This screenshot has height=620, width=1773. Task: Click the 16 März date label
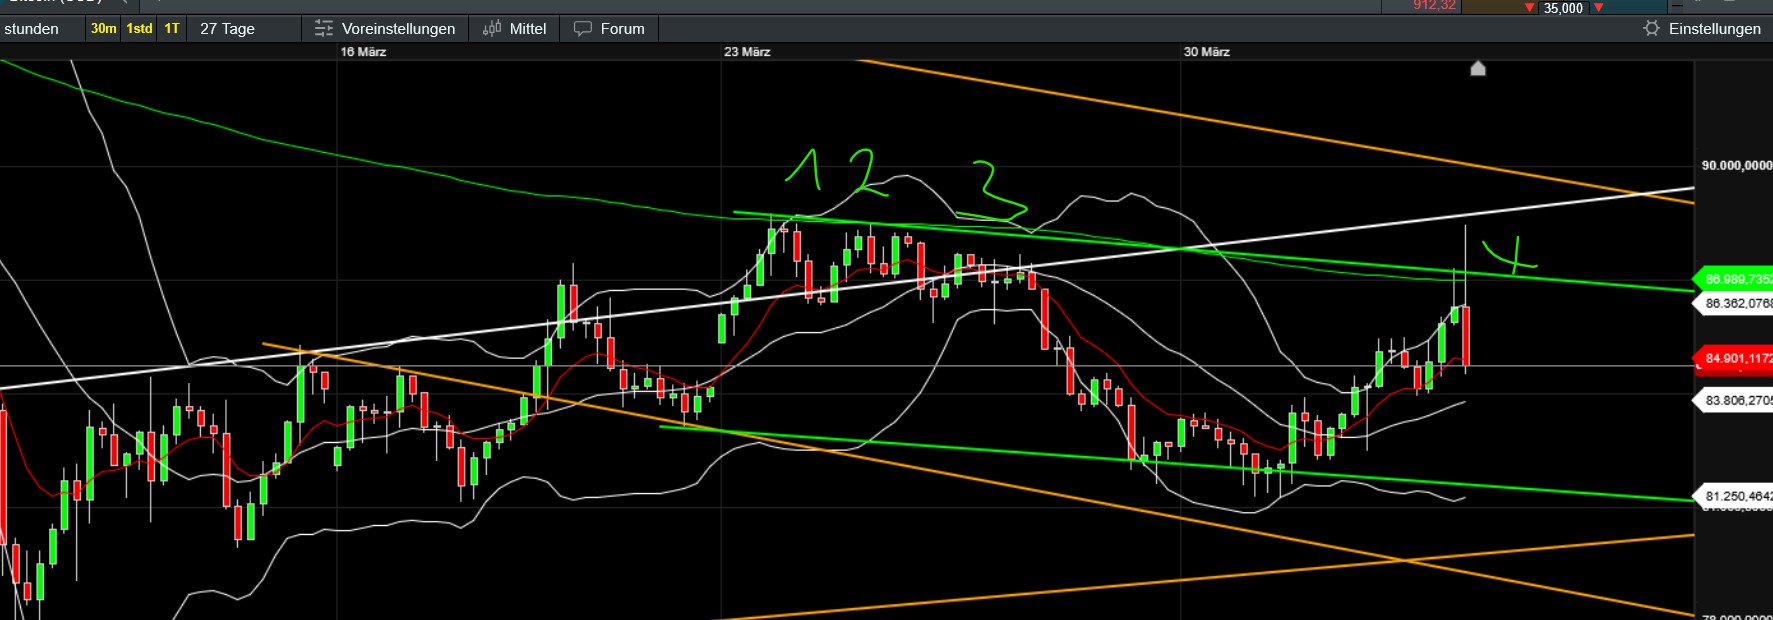coord(363,52)
